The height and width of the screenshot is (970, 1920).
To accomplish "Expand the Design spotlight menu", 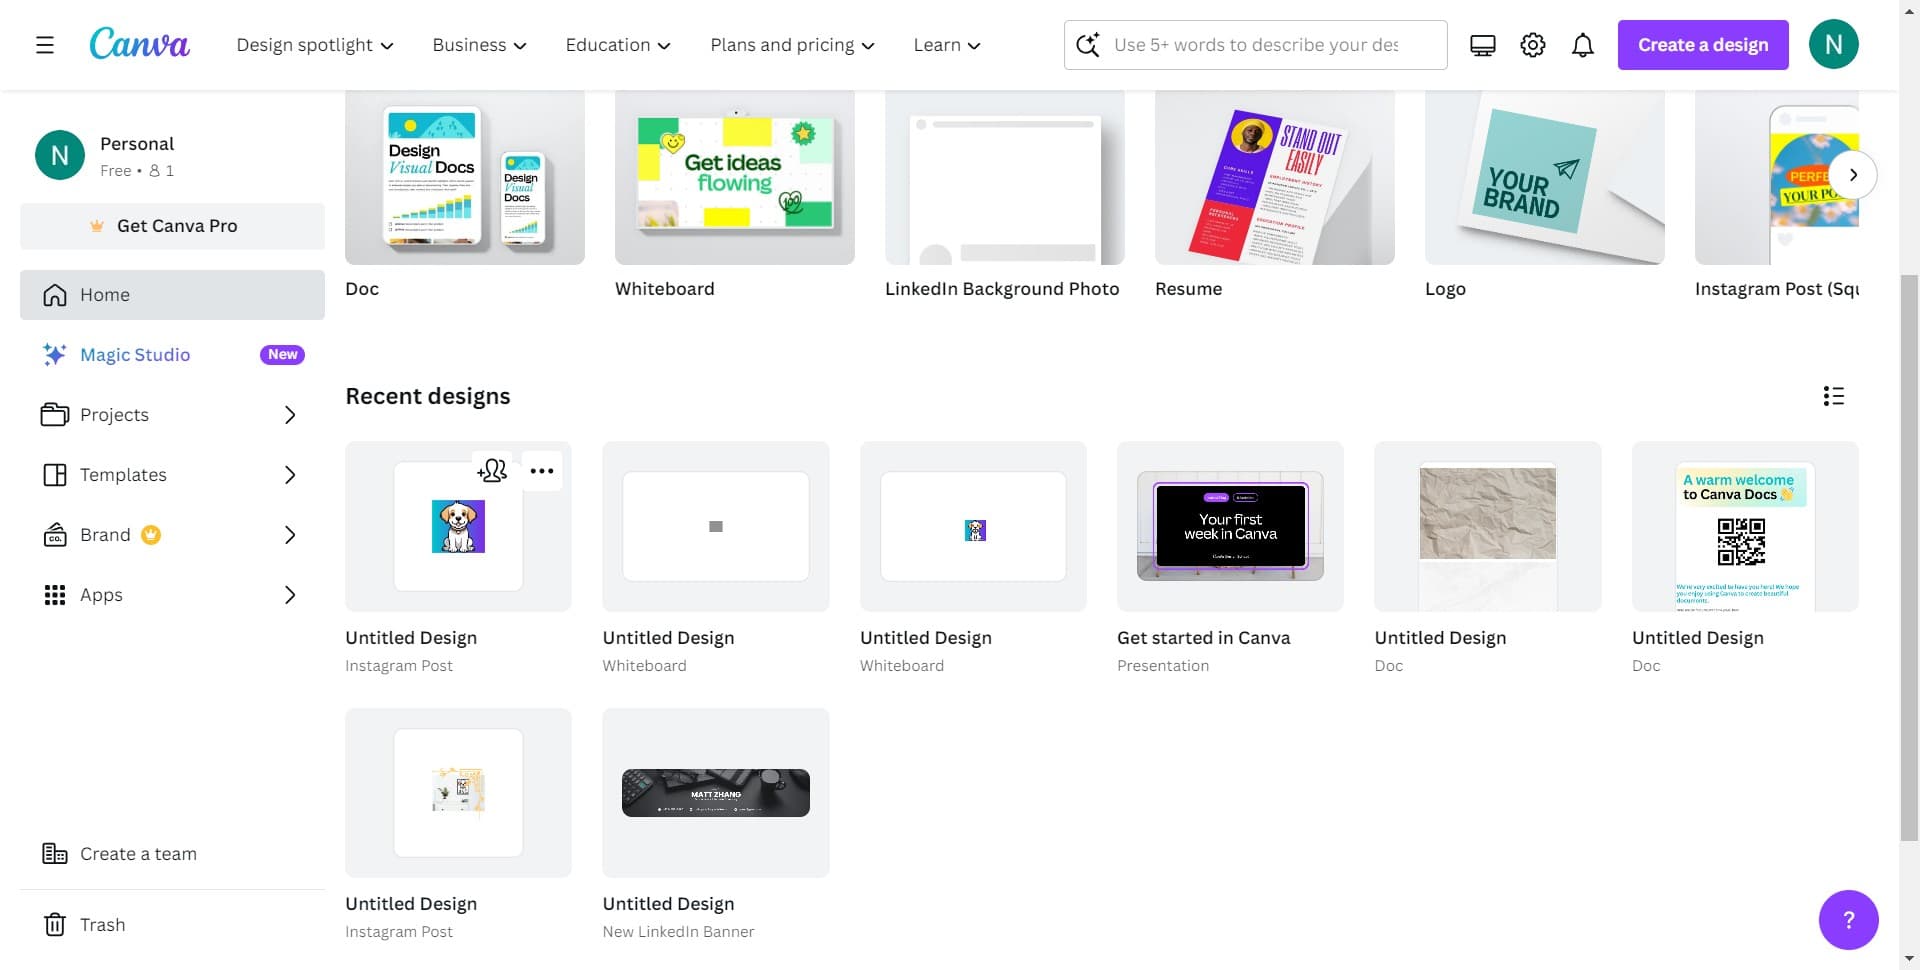I will tap(315, 45).
